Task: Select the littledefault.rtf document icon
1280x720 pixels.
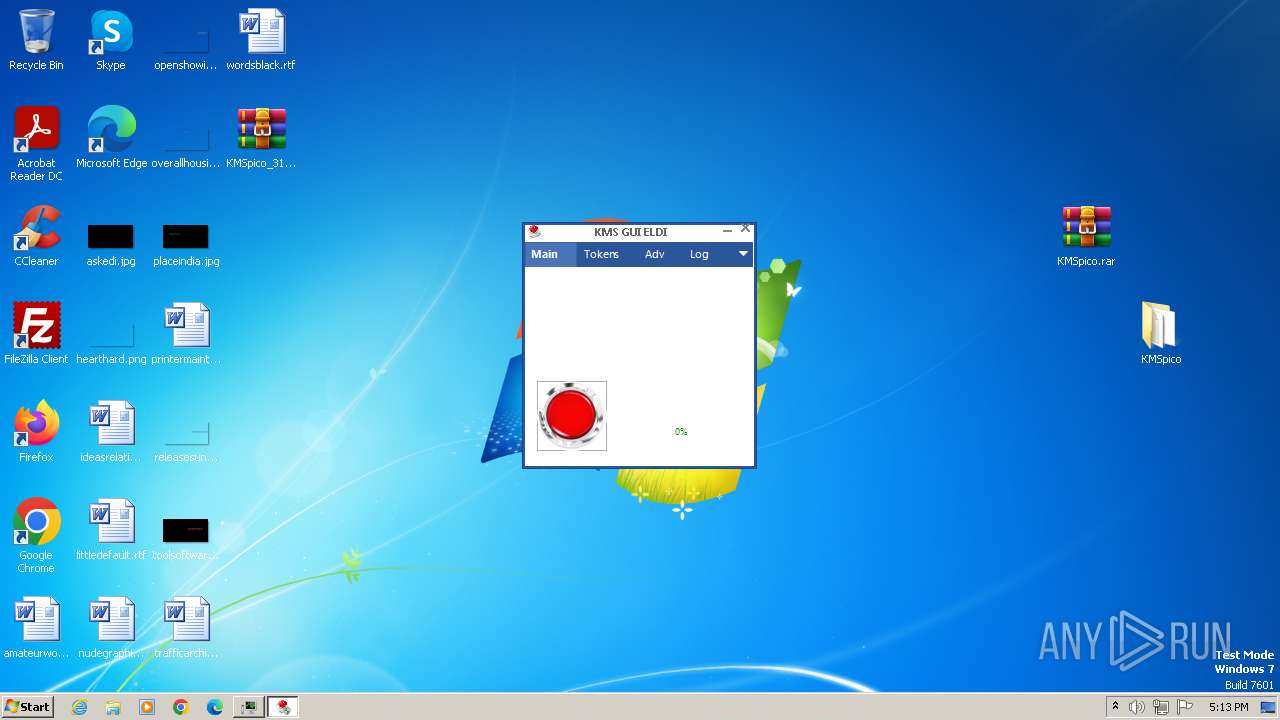Action: pos(111,530)
